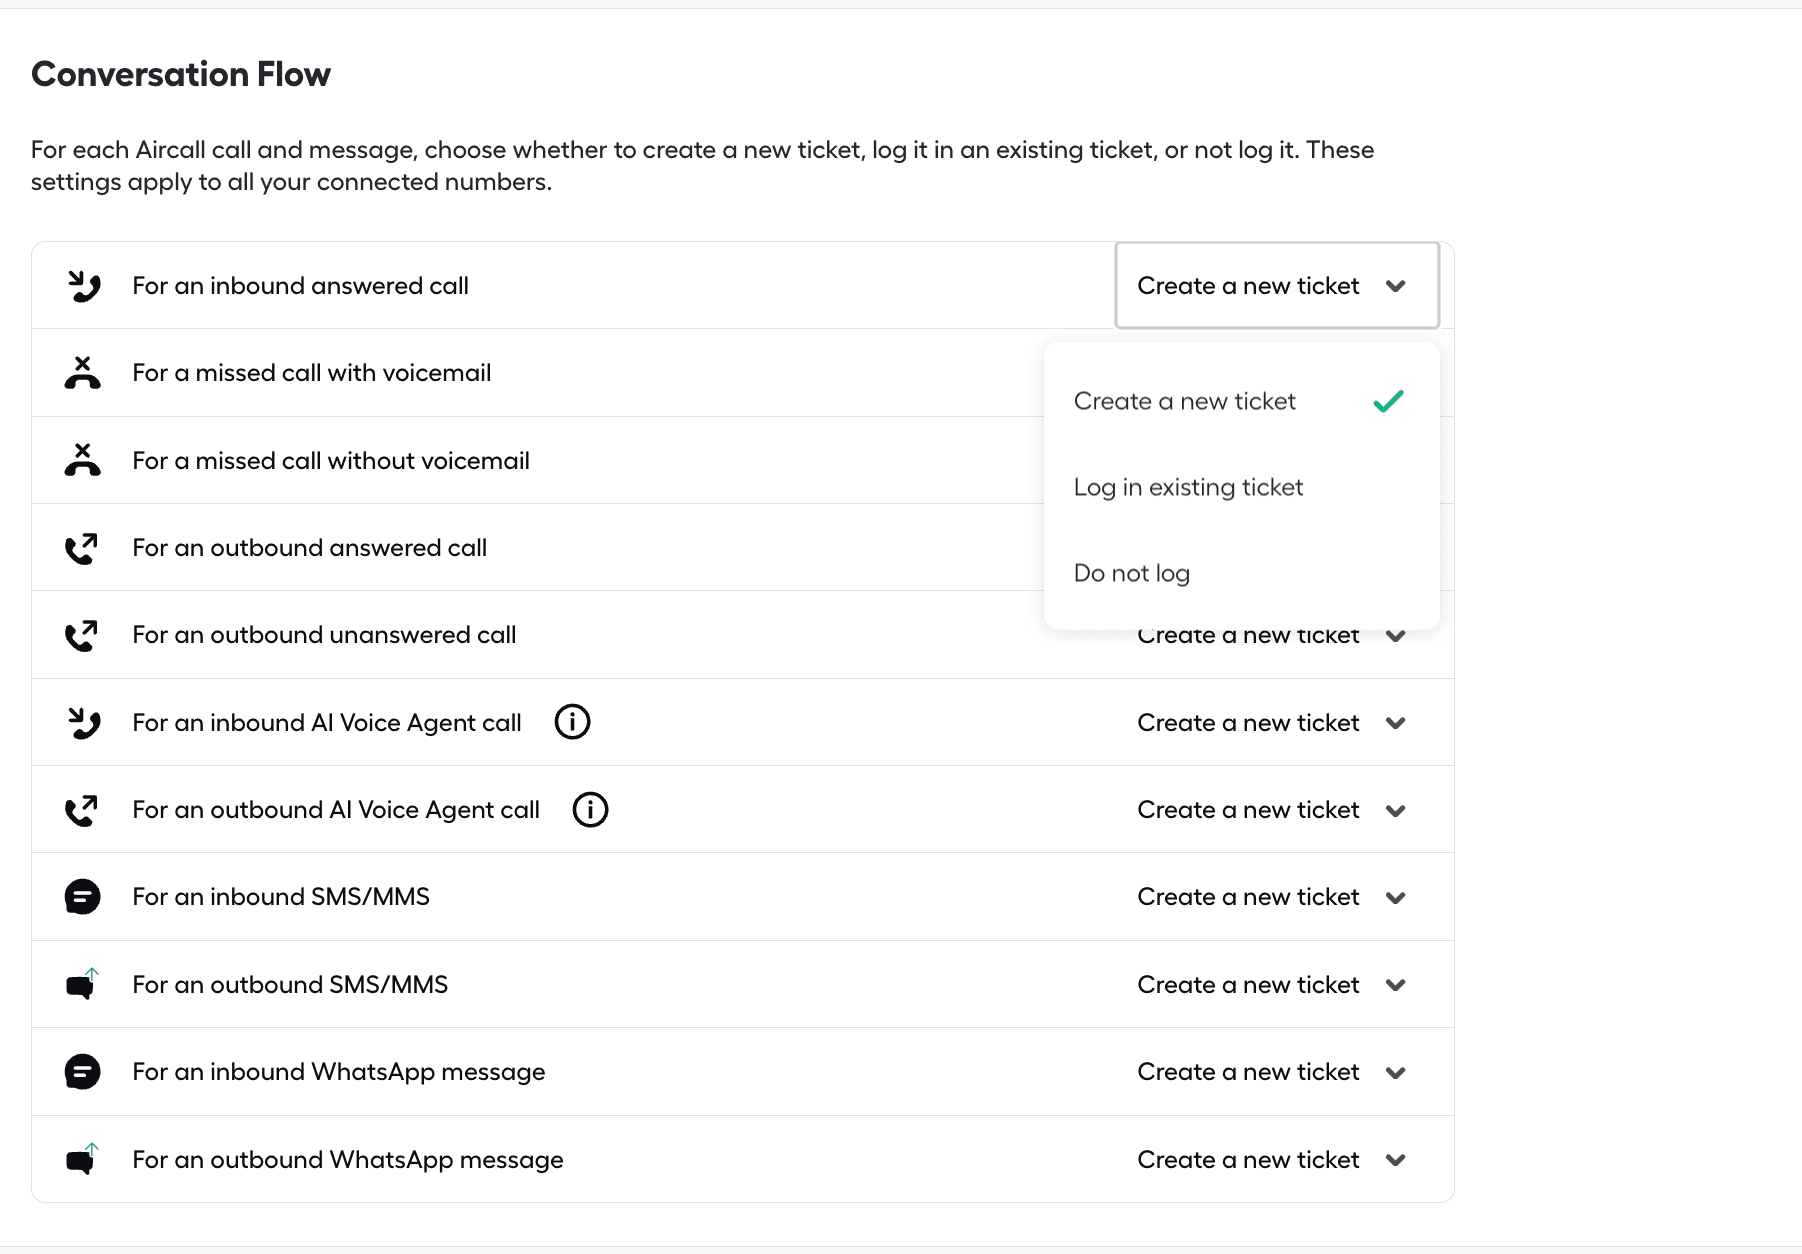Expand dropdown for inbound AI Voice Agent call
The image size is (1802, 1254).
pos(1273,723)
